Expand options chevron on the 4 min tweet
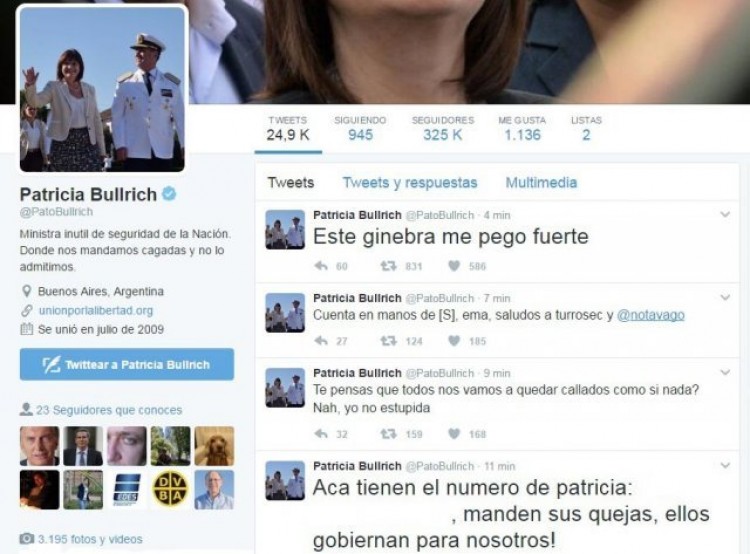The height and width of the screenshot is (554, 750). point(725,214)
